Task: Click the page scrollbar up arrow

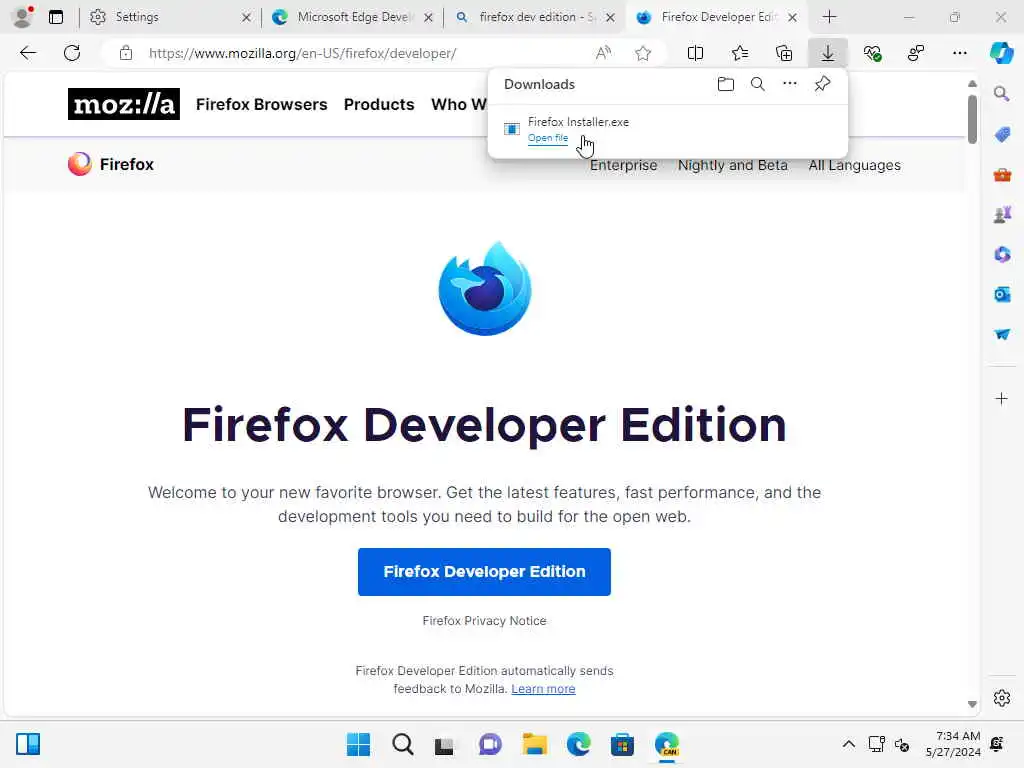Action: pyautogui.click(x=972, y=84)
